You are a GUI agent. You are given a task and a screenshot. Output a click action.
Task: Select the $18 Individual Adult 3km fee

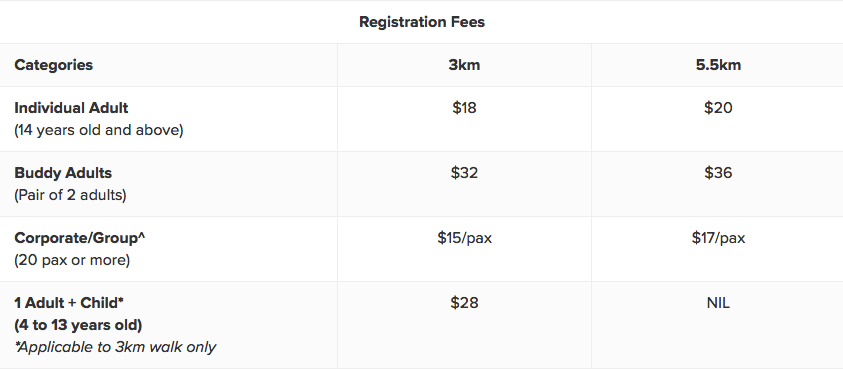click(464, 108)
